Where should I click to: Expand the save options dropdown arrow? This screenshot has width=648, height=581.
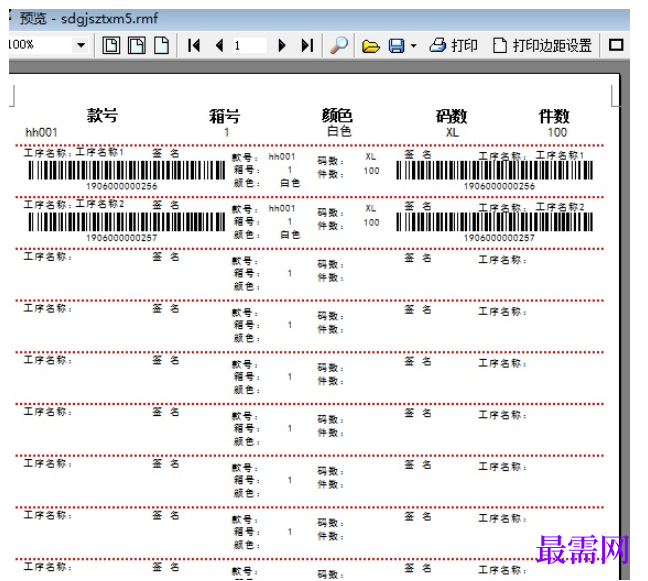[x=413, y=46]
